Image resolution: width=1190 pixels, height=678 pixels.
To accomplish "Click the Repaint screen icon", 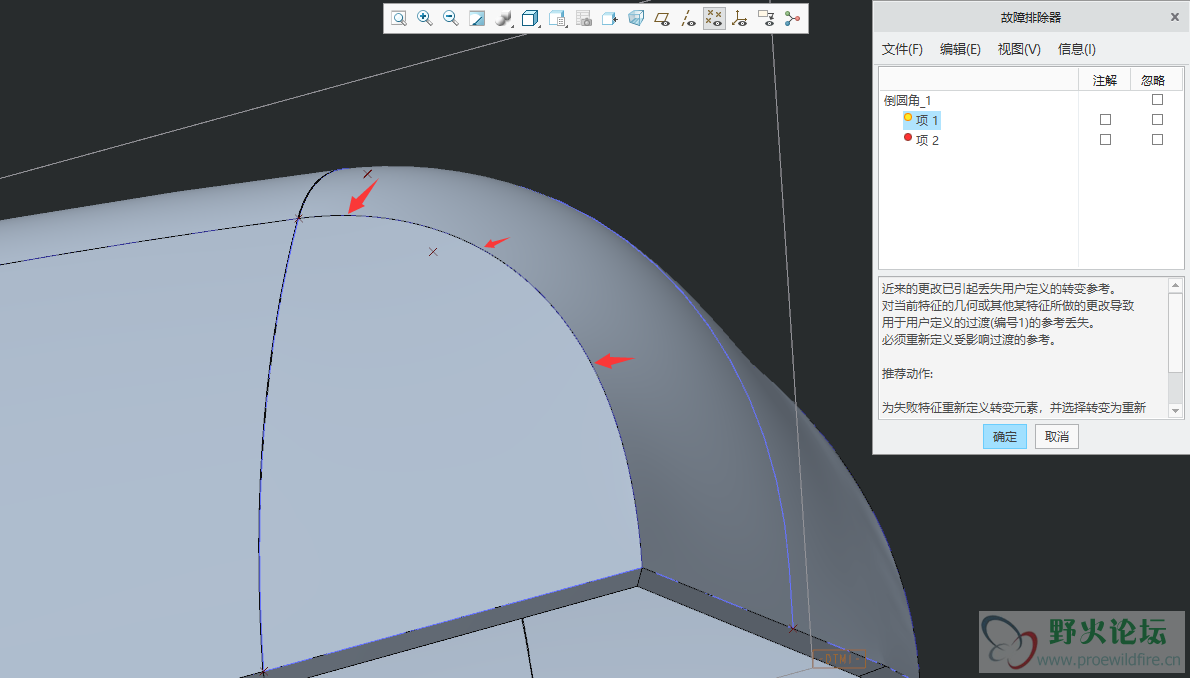I will pos(477,18).
